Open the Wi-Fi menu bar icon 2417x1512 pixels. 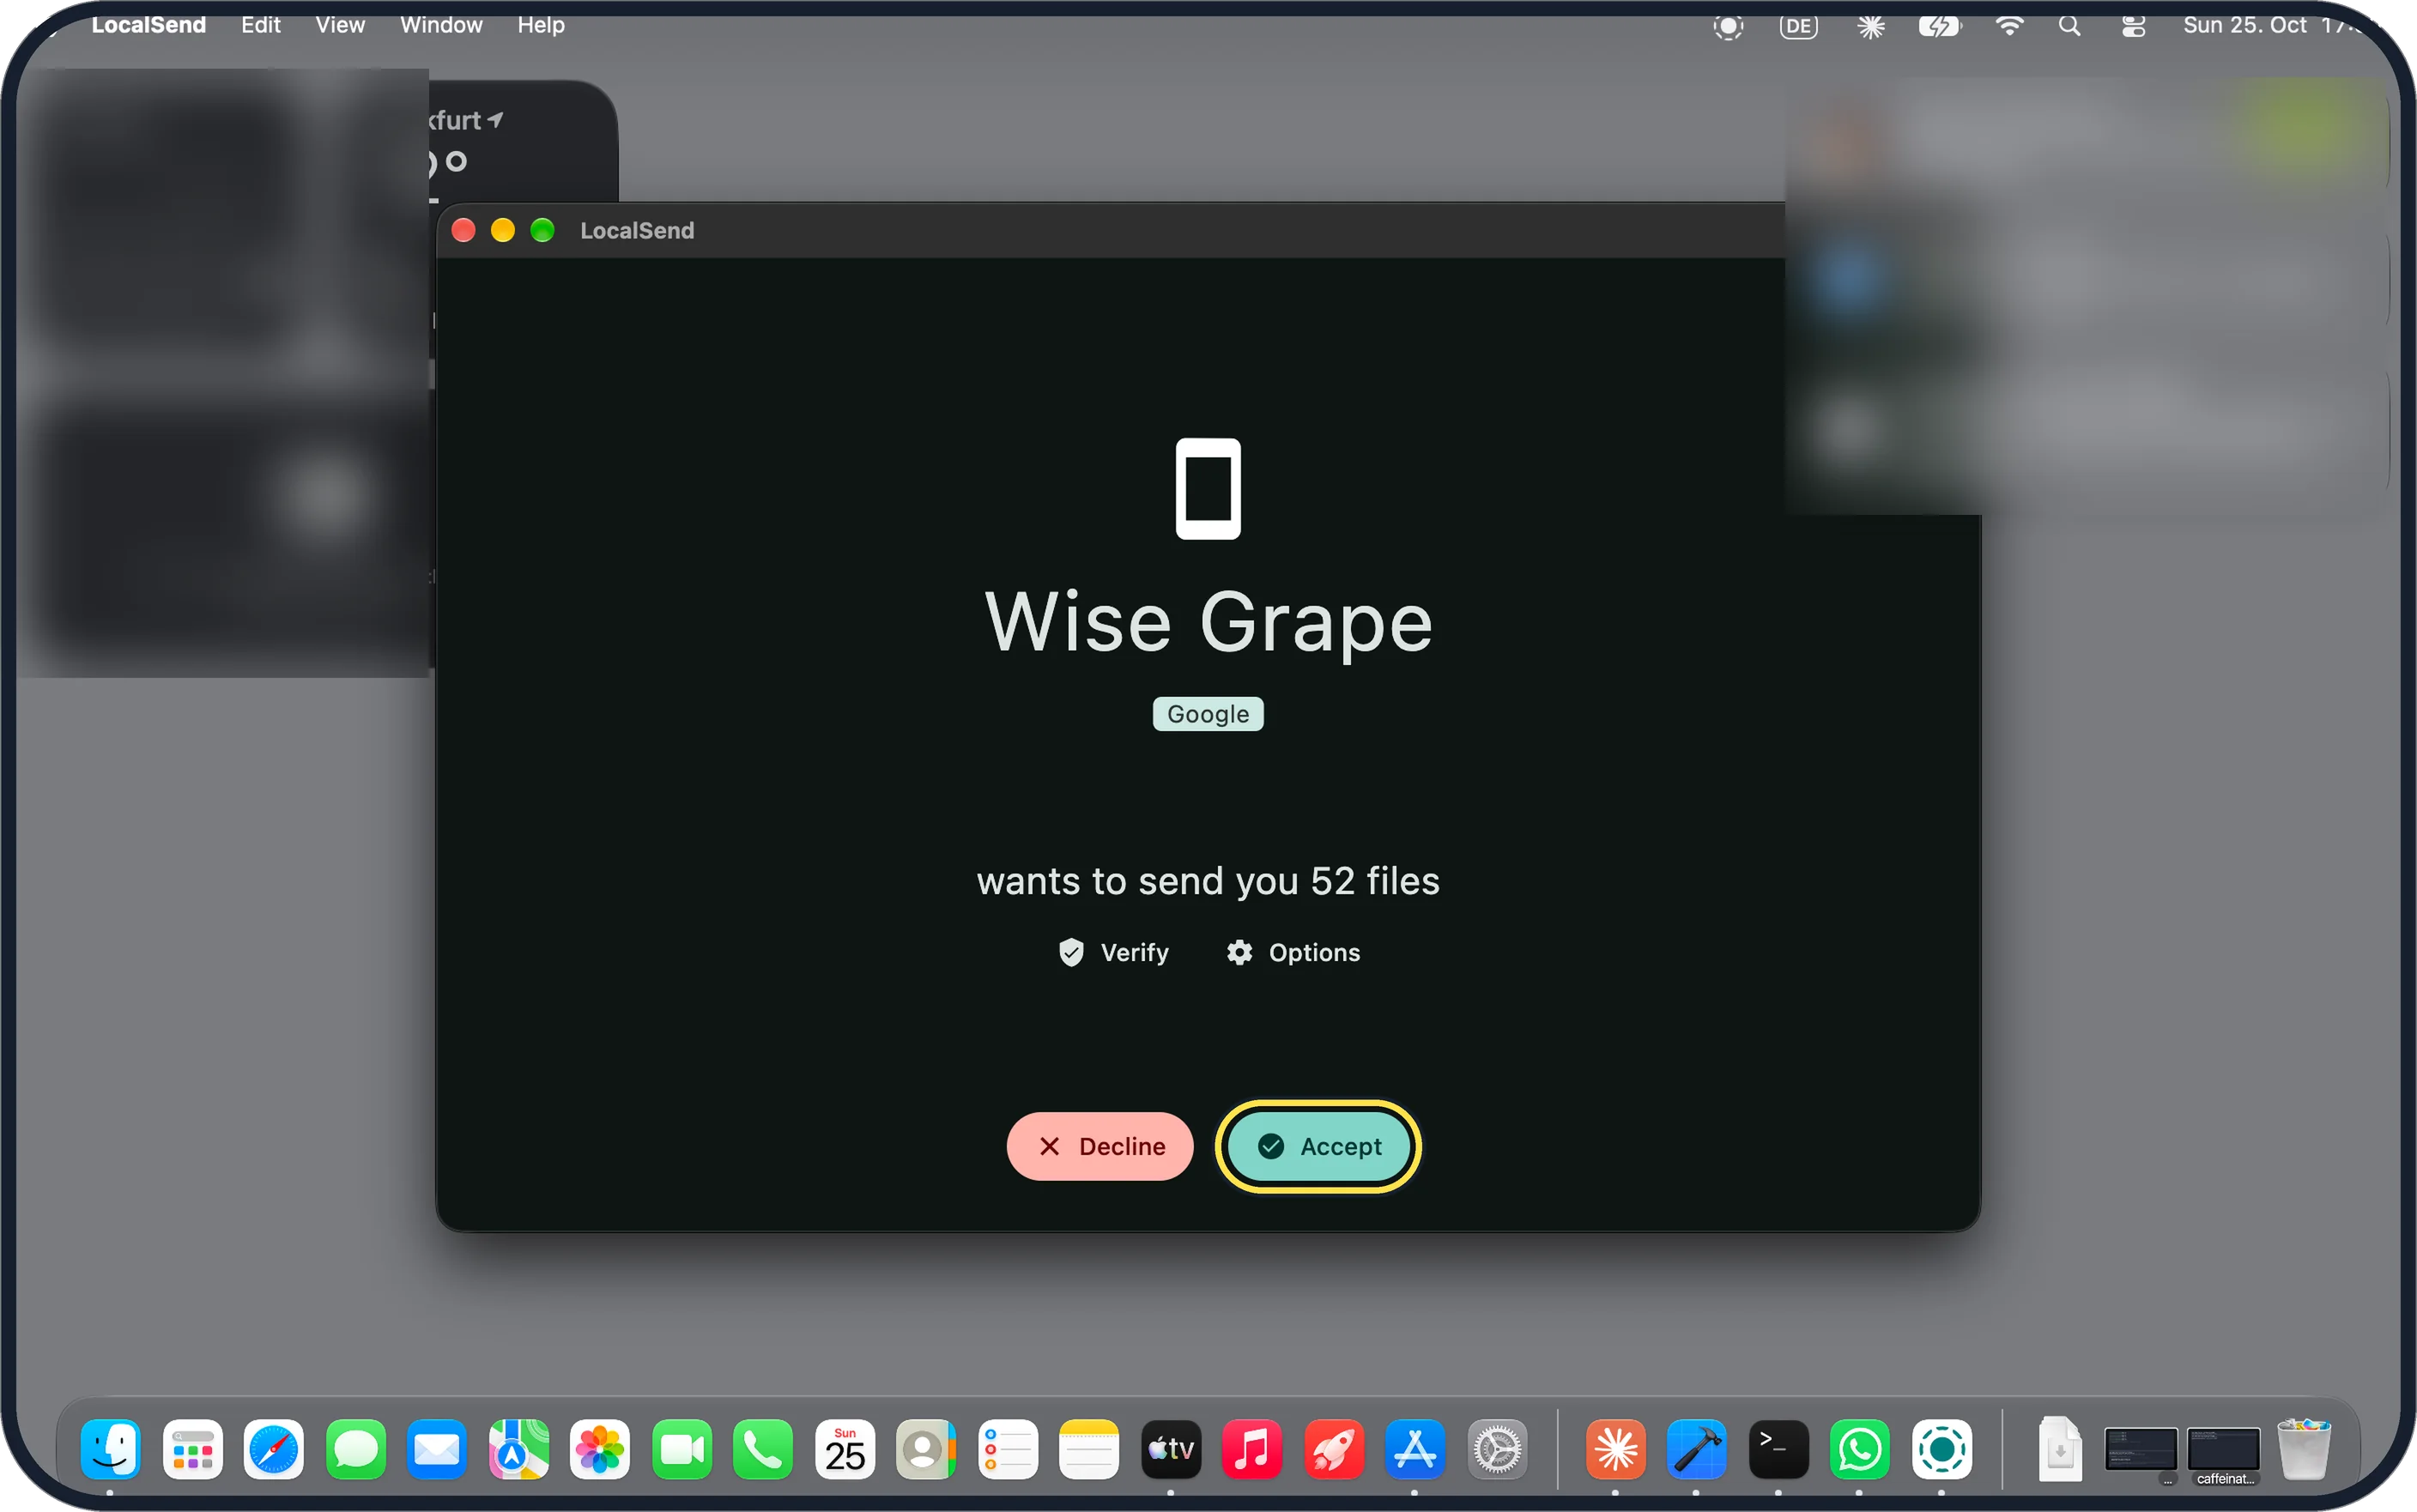point(2009,26)
